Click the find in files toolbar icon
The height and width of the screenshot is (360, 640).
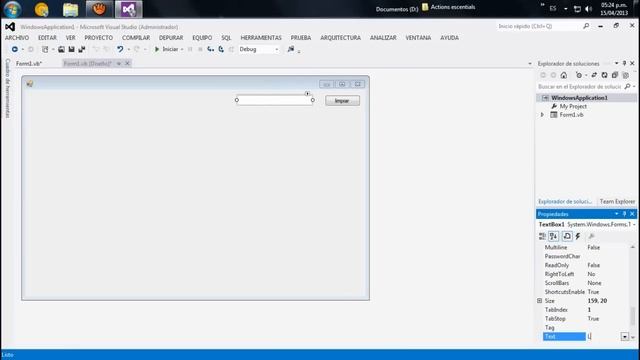point(291,49)
